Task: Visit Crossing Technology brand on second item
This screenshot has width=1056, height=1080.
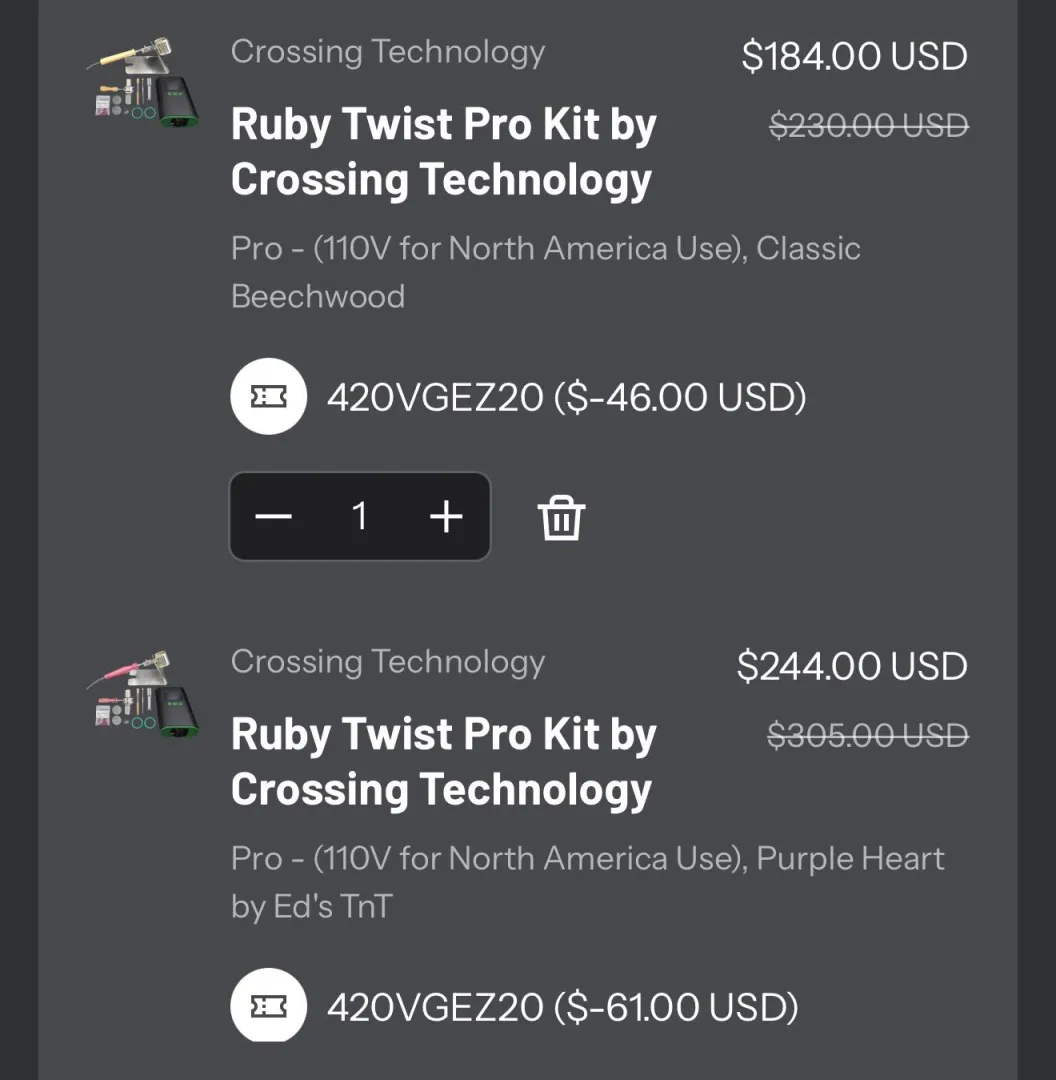Action: click(x=388, y=661)
